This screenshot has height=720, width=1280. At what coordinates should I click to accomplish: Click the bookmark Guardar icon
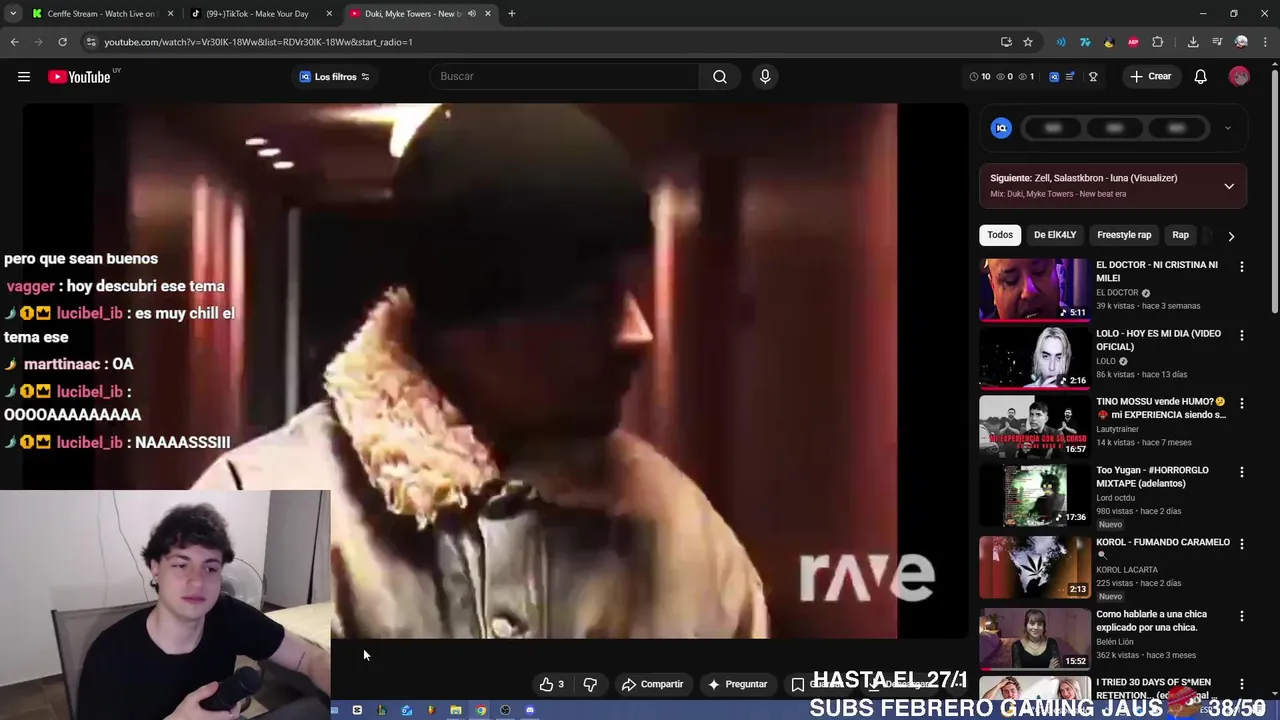[x=797, y=684]
